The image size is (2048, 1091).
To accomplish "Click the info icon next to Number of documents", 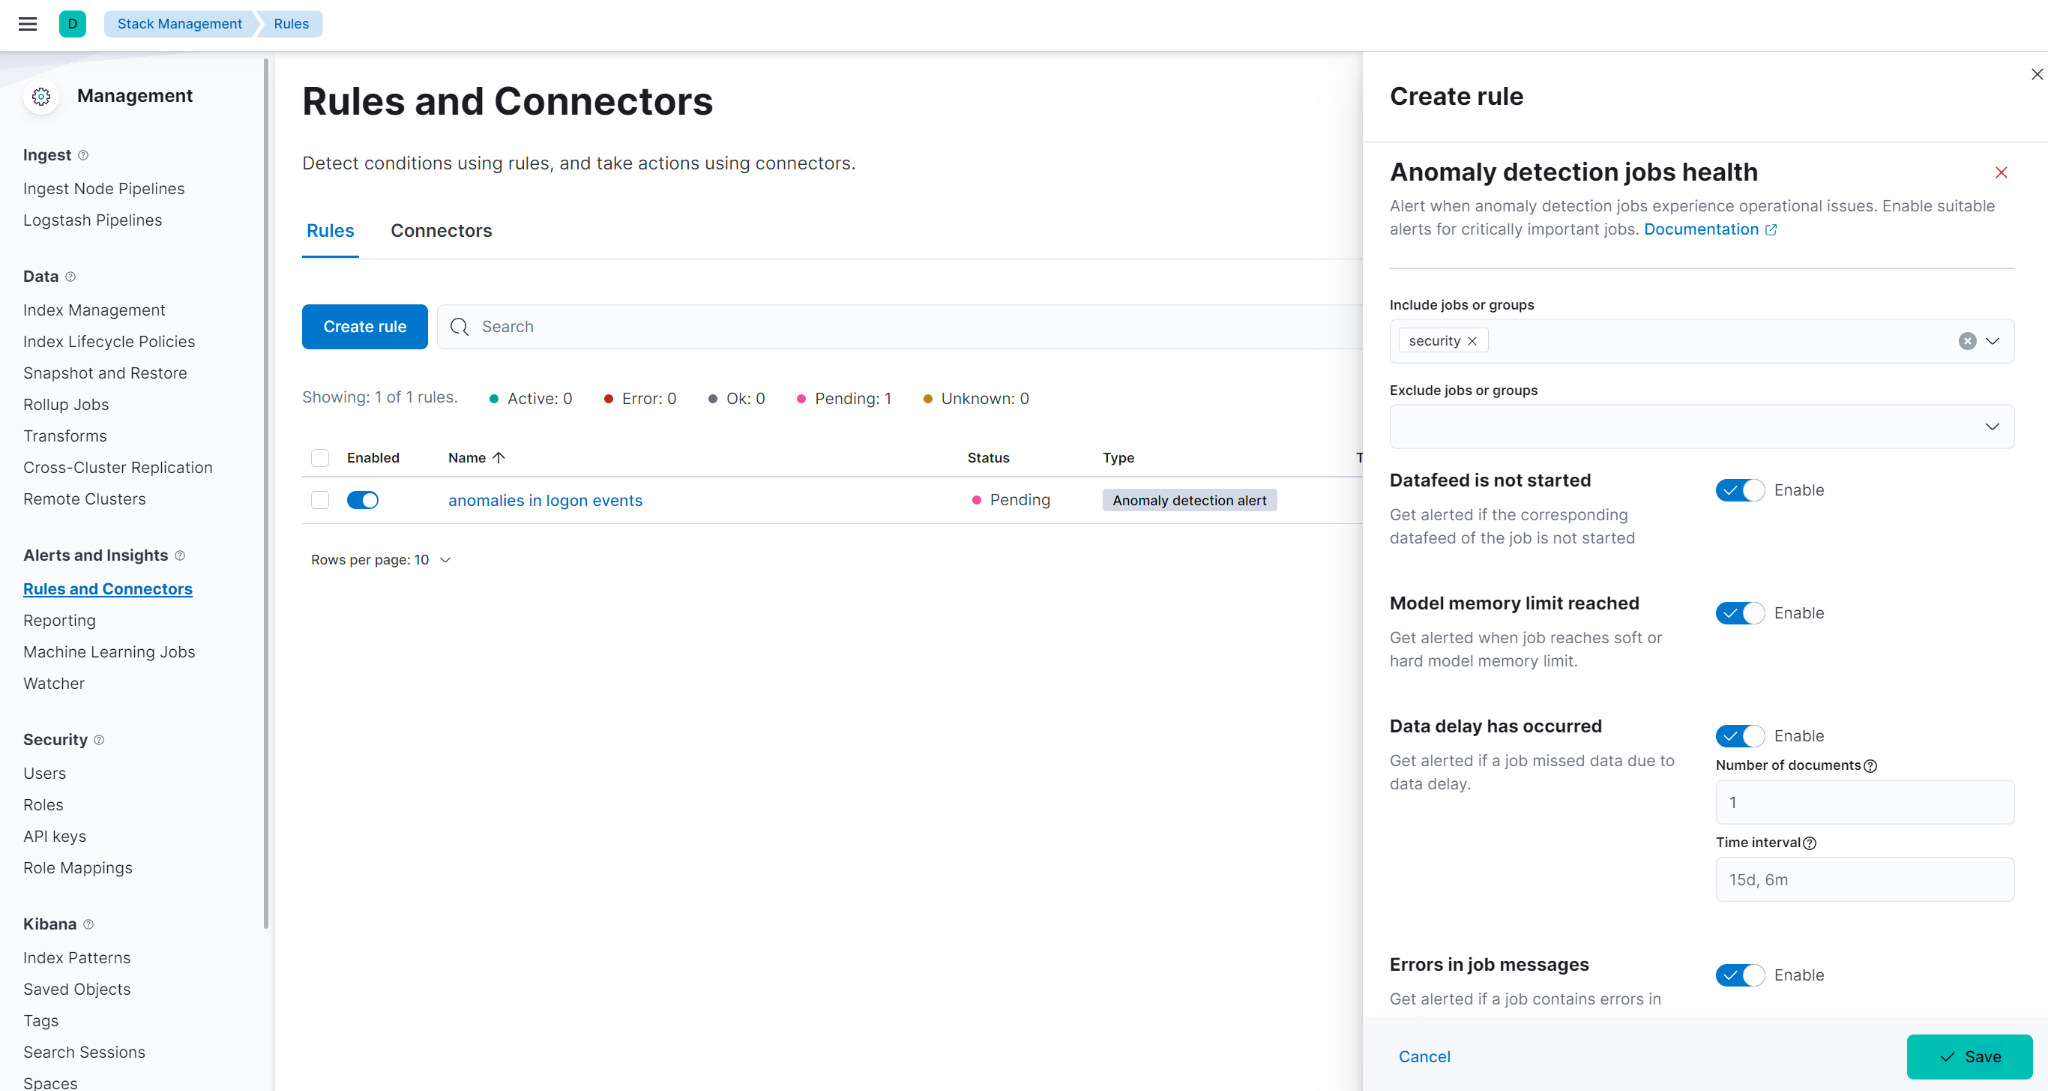I will pyautogui.click(x=1871, y=765).
